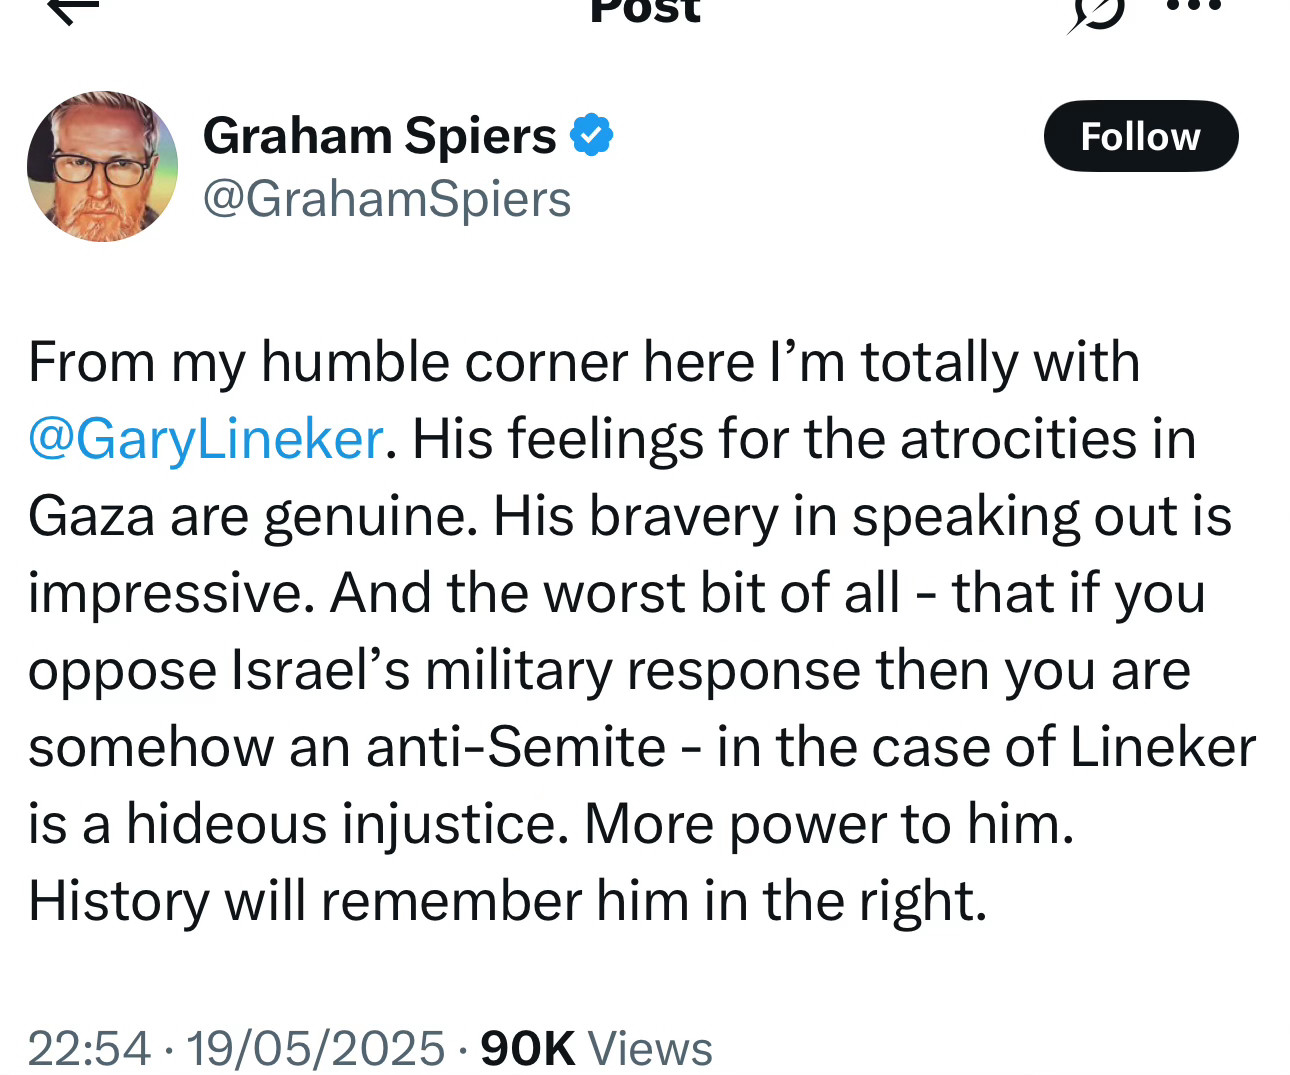Image resolution: width=1290 pixels, height=1075 pixels.
Task: Open the Graham Spiers display name
Action: 379,136
